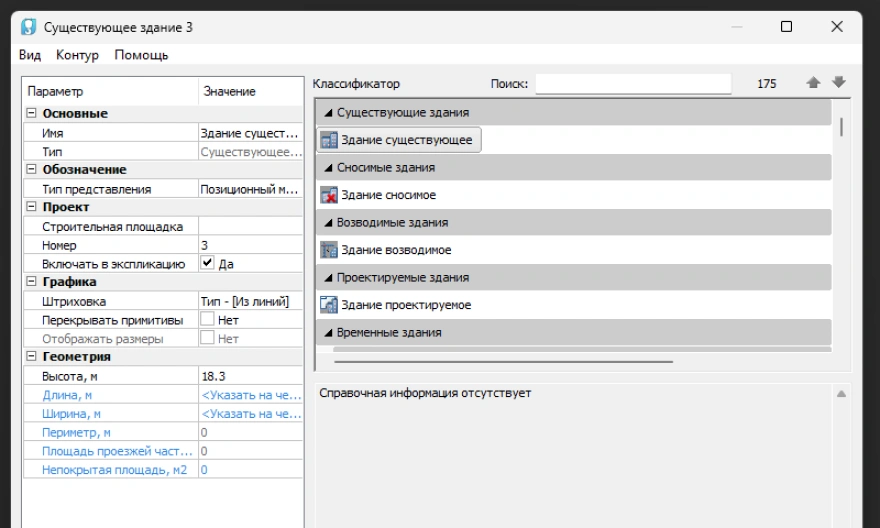Open the 'Контур' menu
The image size is (880, 528).
pos(77,55)
